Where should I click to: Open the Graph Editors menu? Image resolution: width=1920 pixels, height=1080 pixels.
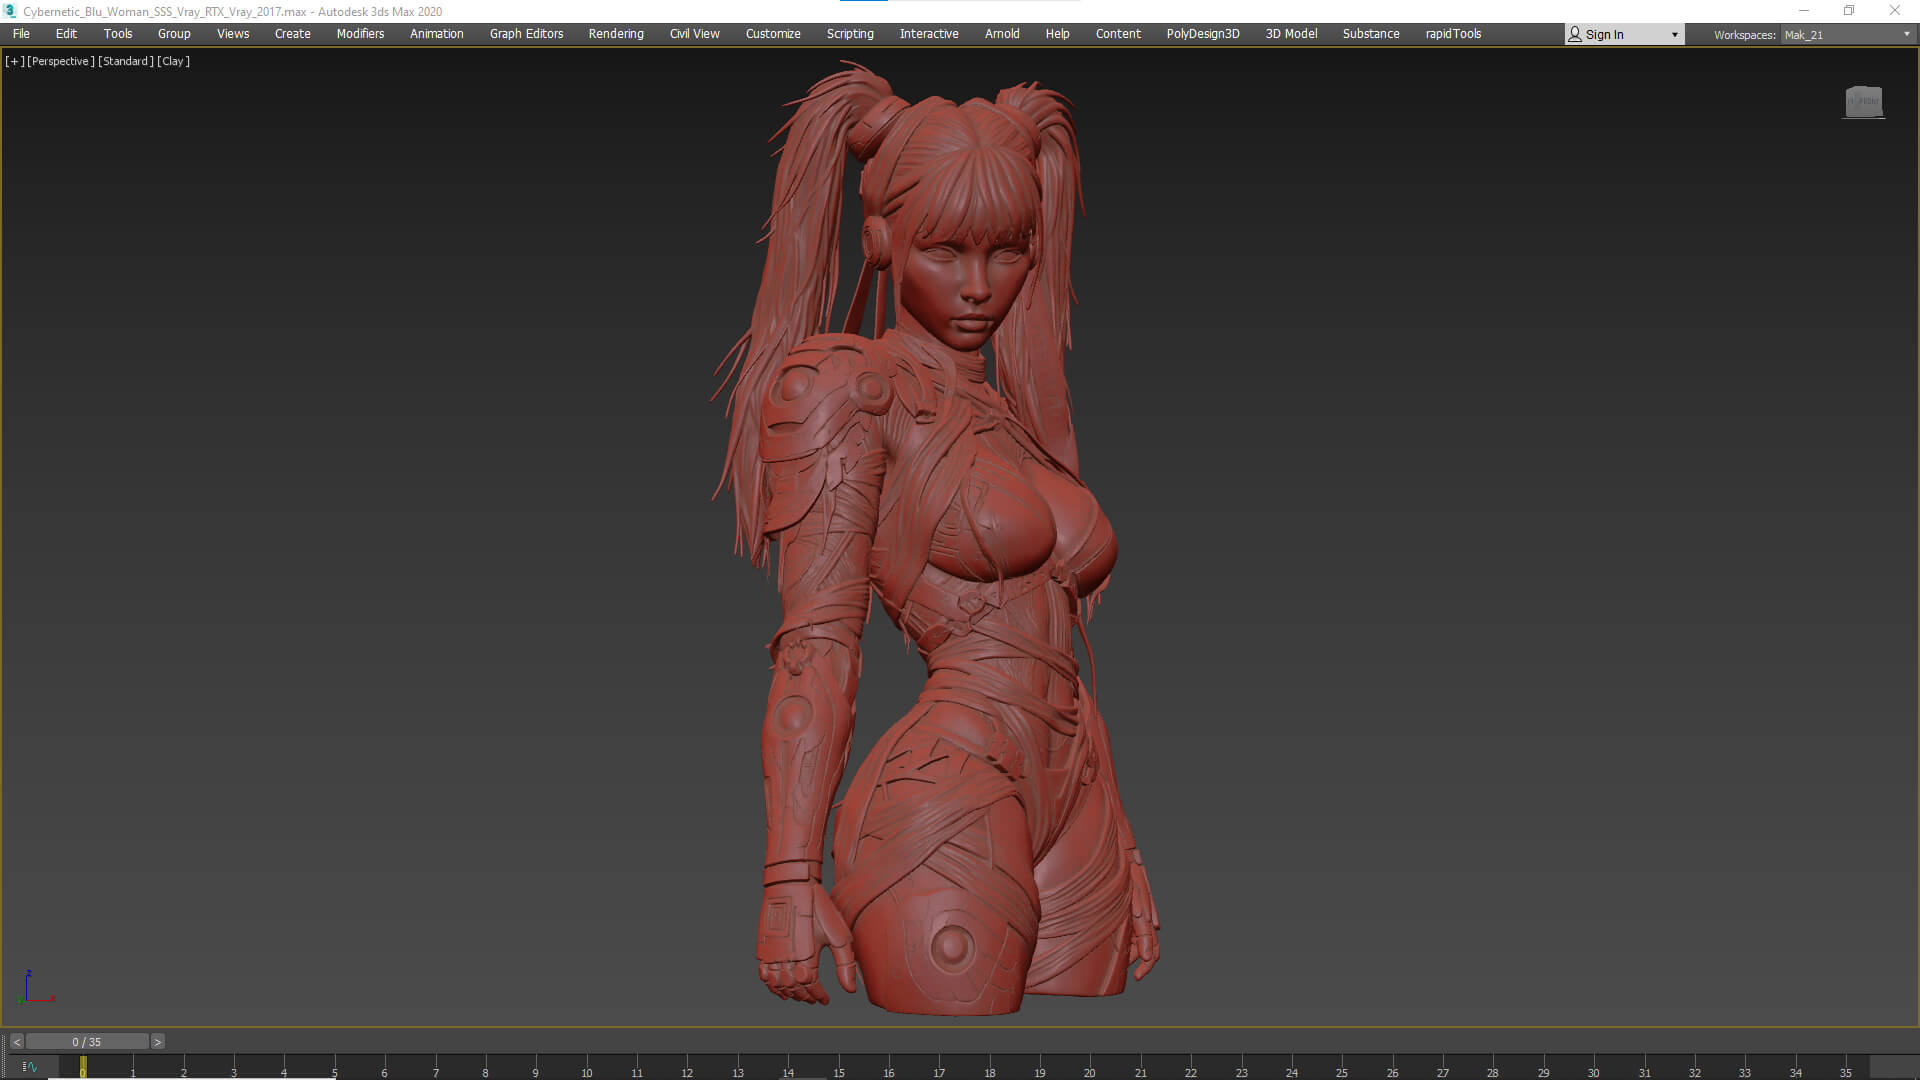pos(526,34)
